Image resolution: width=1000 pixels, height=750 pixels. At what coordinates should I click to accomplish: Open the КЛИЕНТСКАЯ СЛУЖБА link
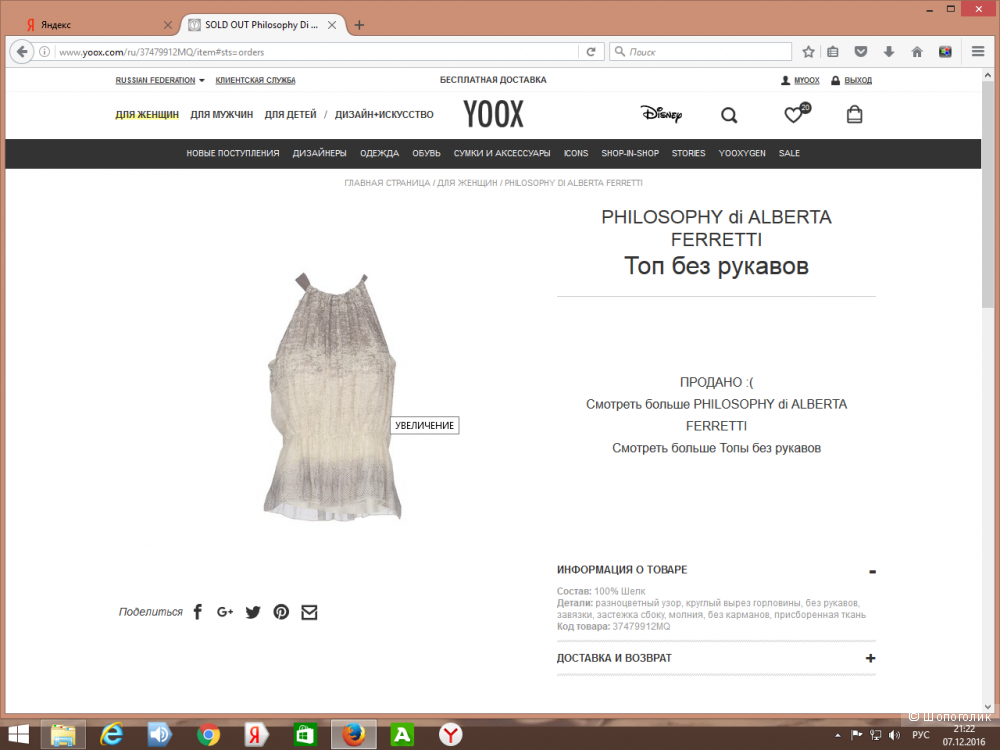pos(255,79)
